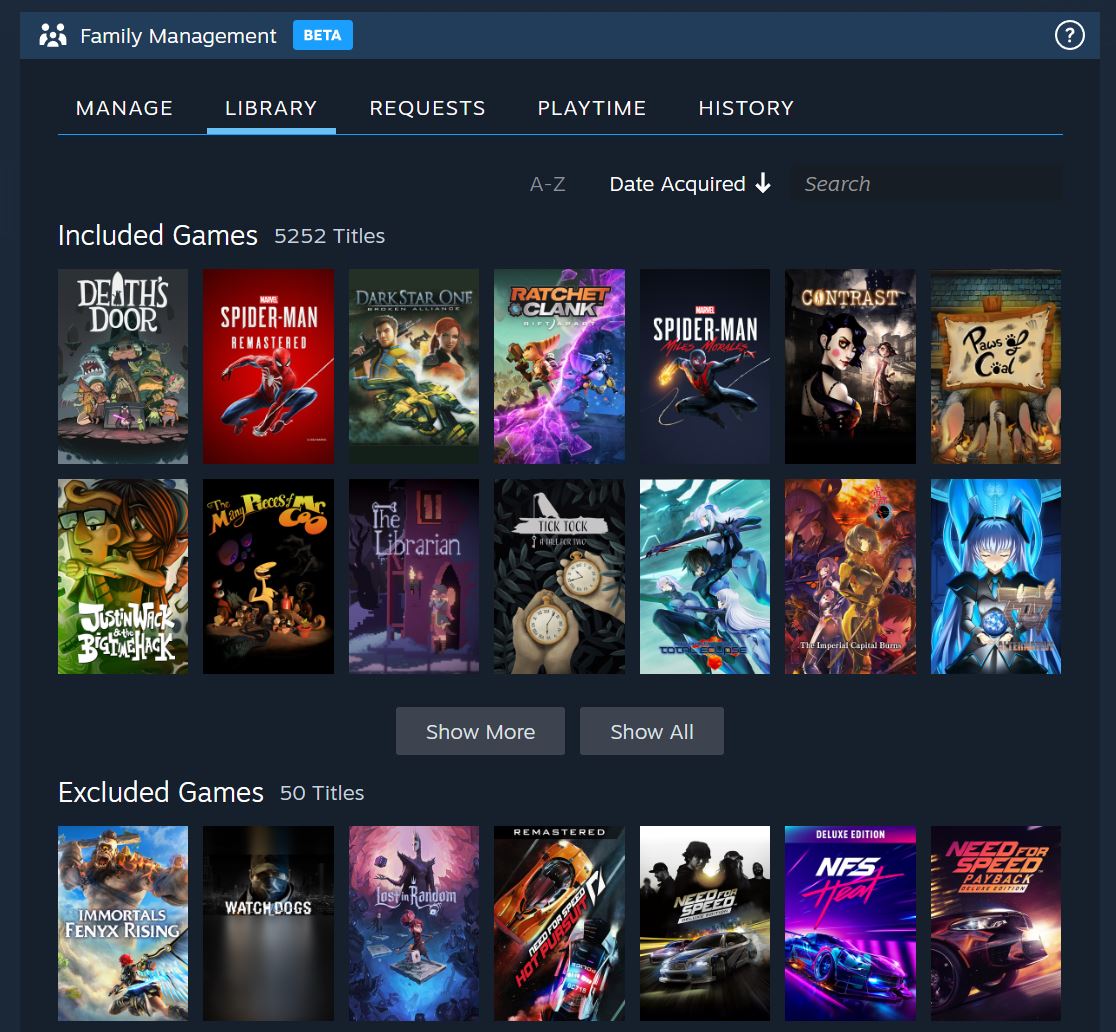
Task: Open NFS Heat Deluxe Edition cover
Action: (x=851, y=923)
